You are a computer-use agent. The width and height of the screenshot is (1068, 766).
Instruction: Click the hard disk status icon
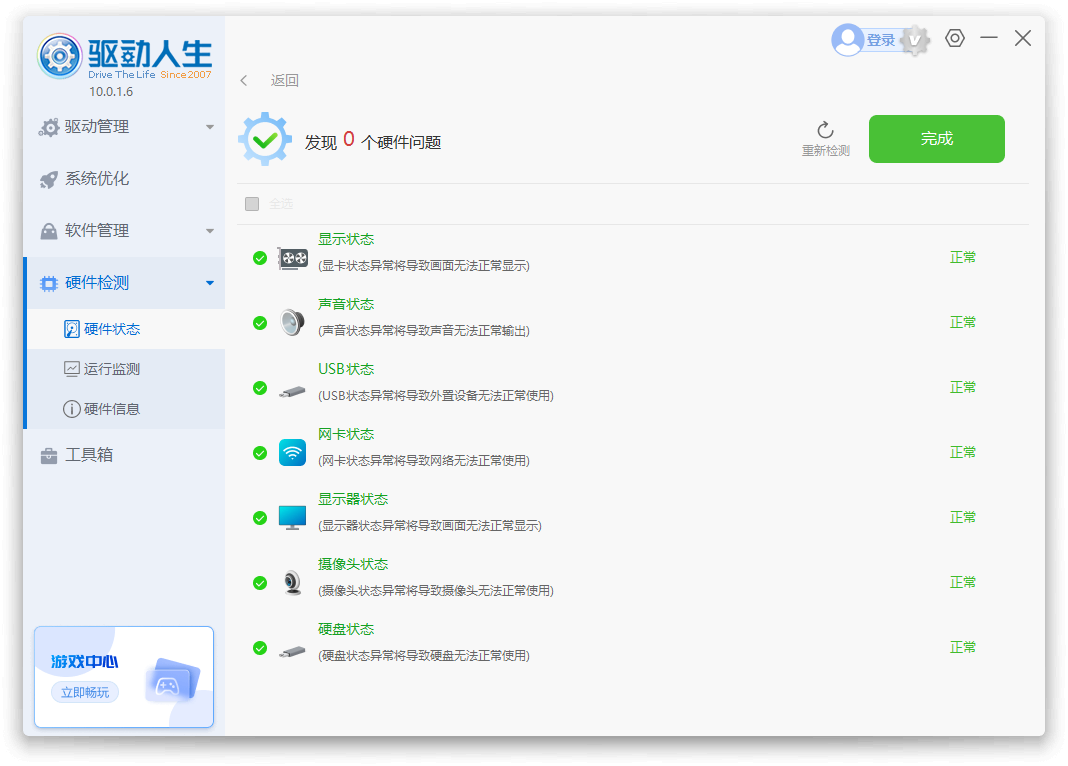coord(292,650)
